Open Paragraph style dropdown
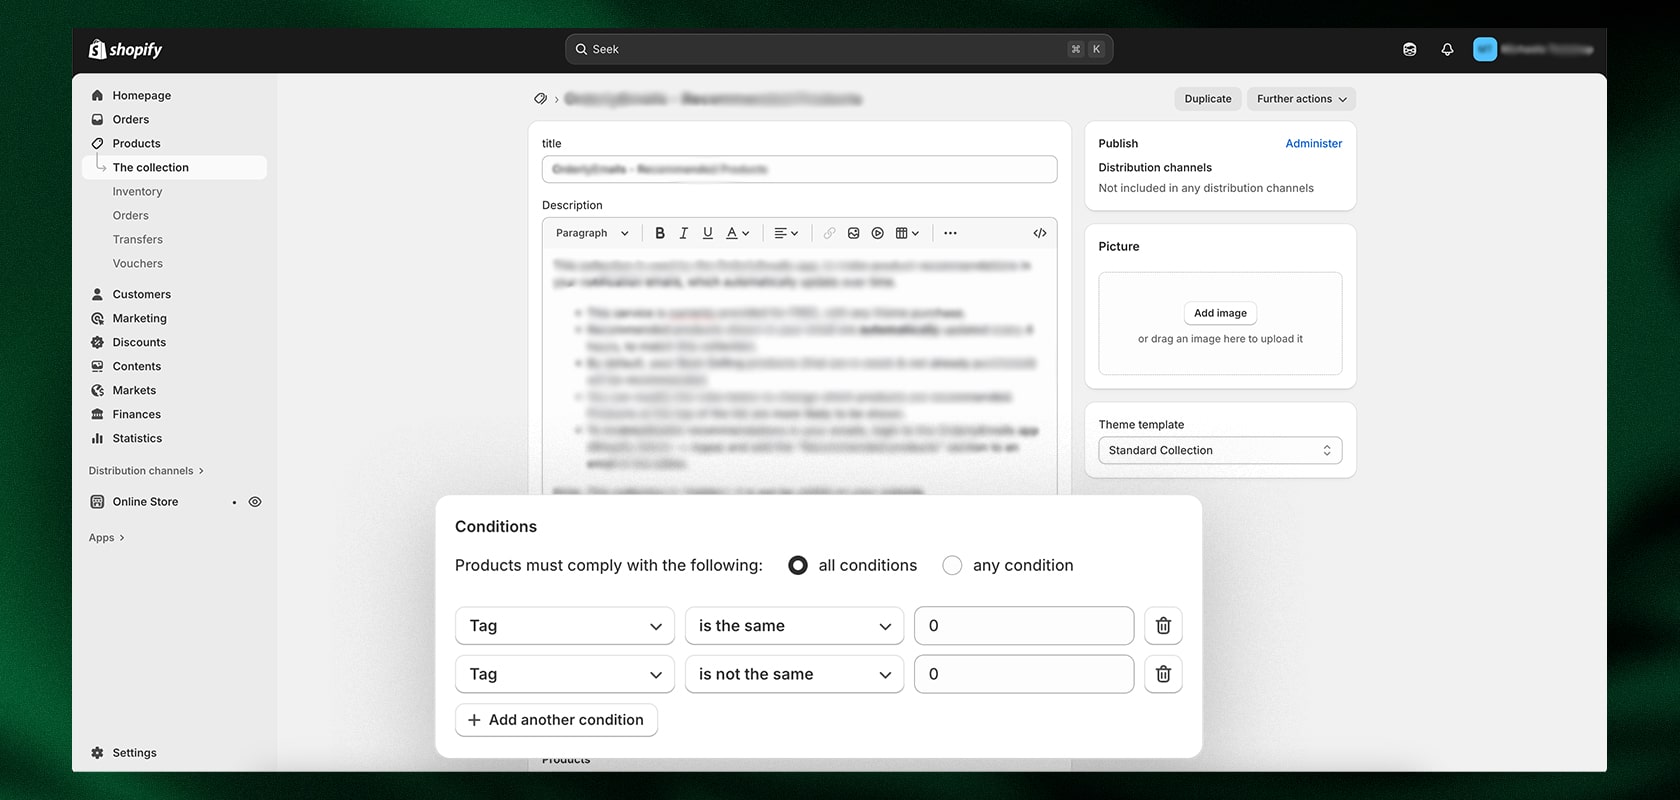 592,233
